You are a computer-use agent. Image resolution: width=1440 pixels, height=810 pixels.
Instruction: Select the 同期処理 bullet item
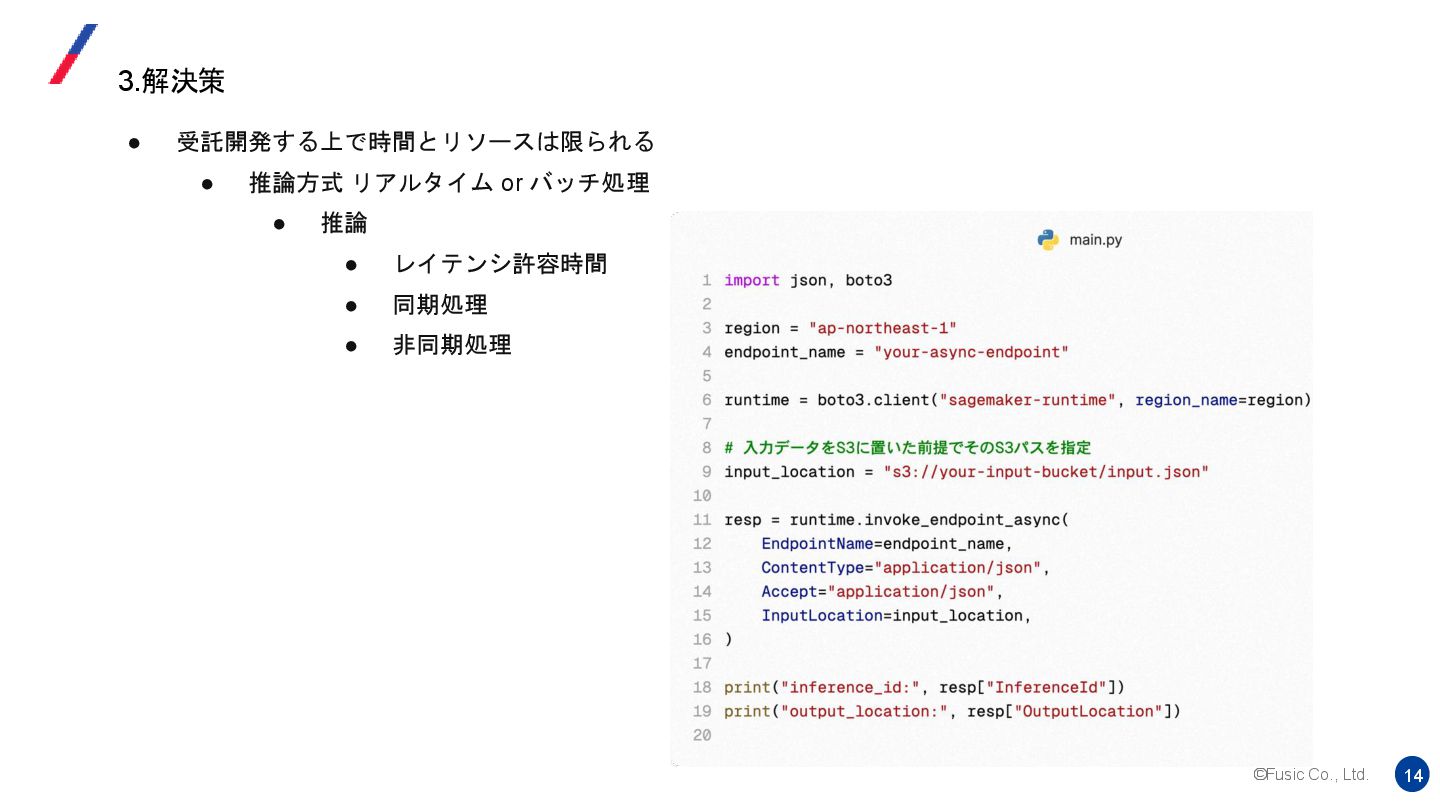click(440, 305)
